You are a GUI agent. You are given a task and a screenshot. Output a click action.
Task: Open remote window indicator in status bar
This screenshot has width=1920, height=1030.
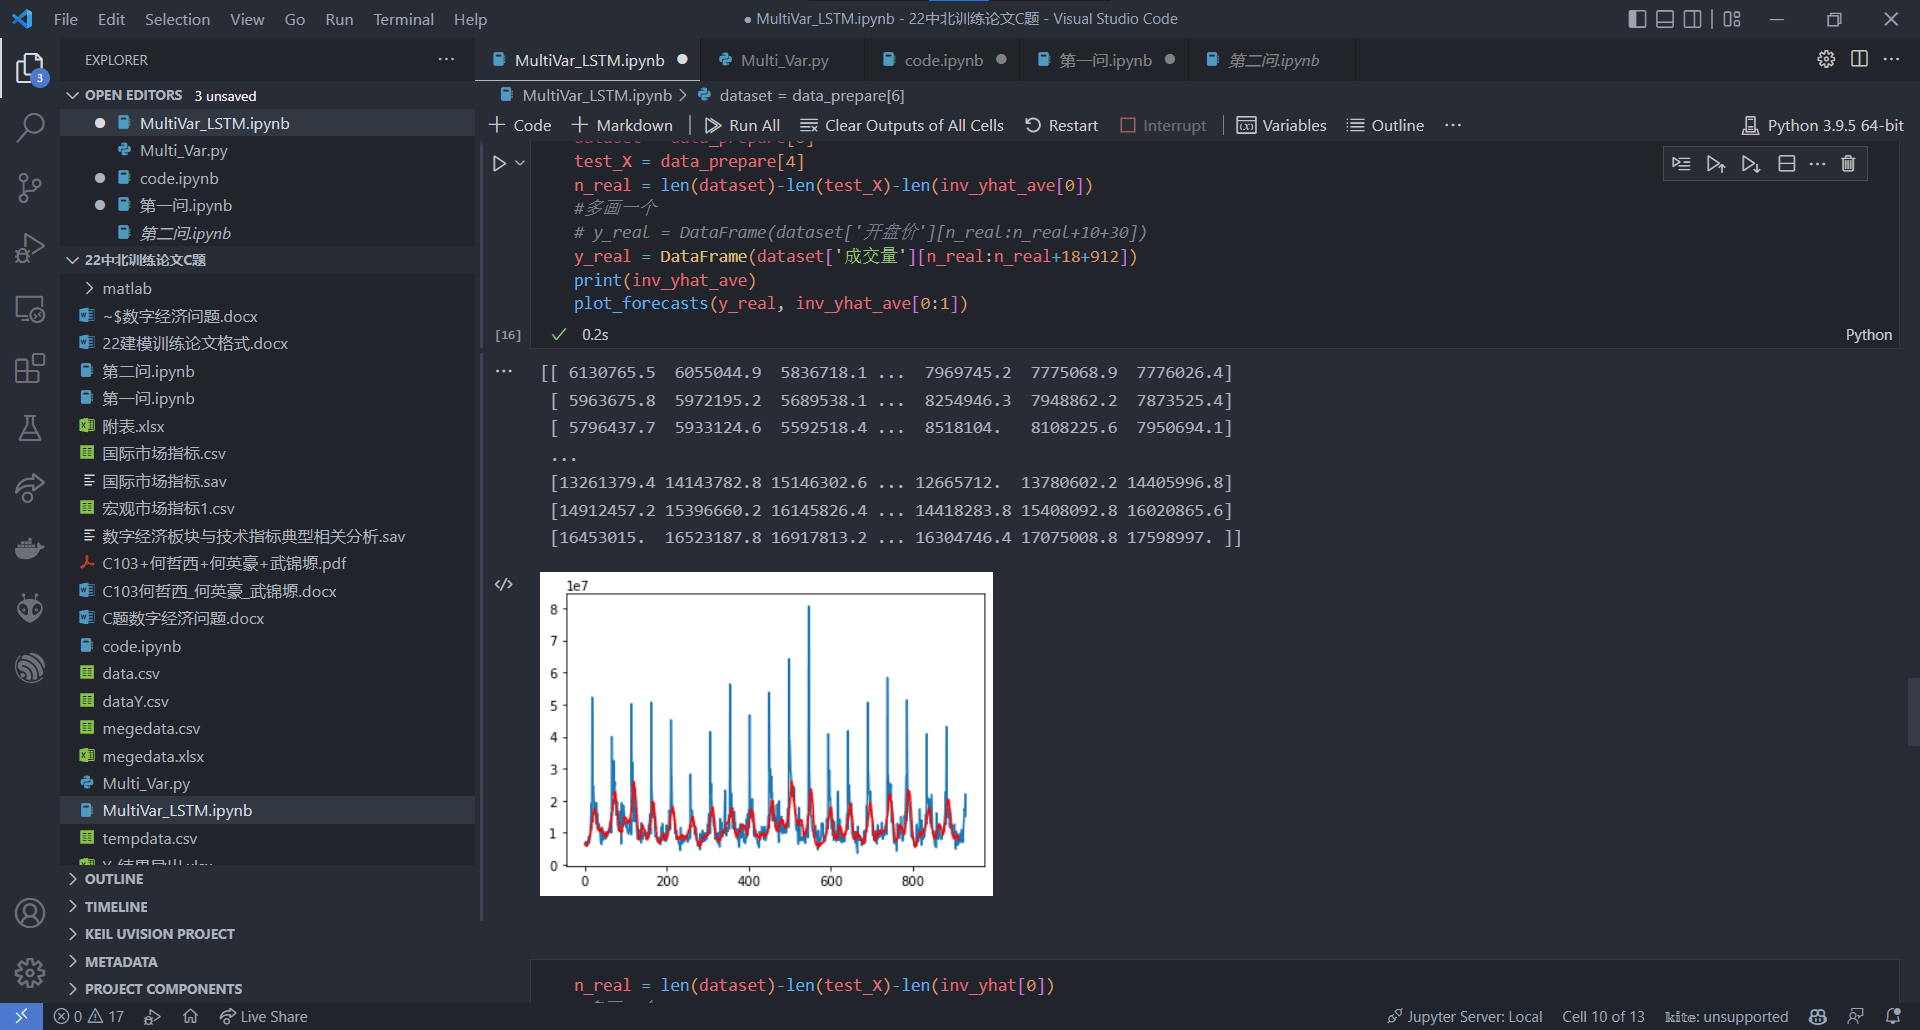tap(21, 1016)
